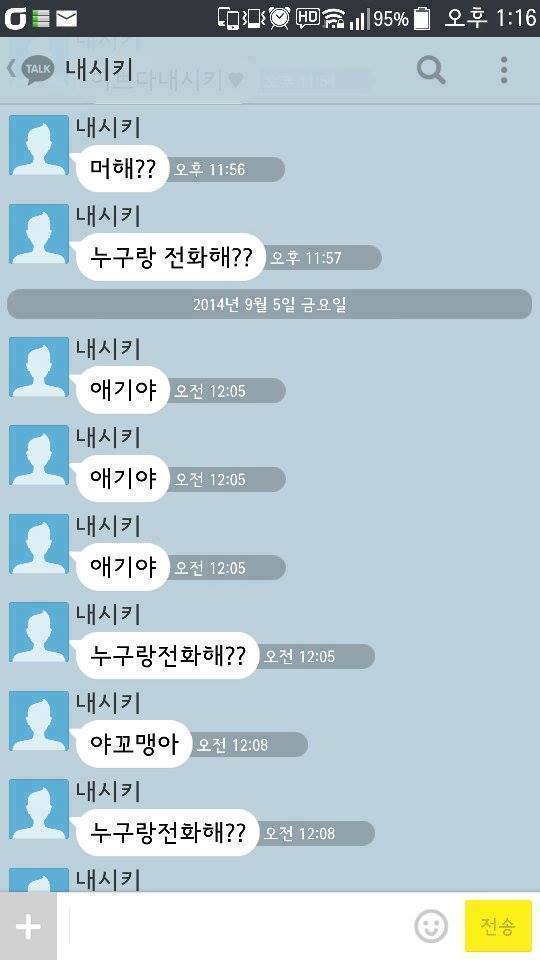Viewport: 540px width, 960px height.
Task: Select the first 애기야 message bubble
Action: (122, 390)
